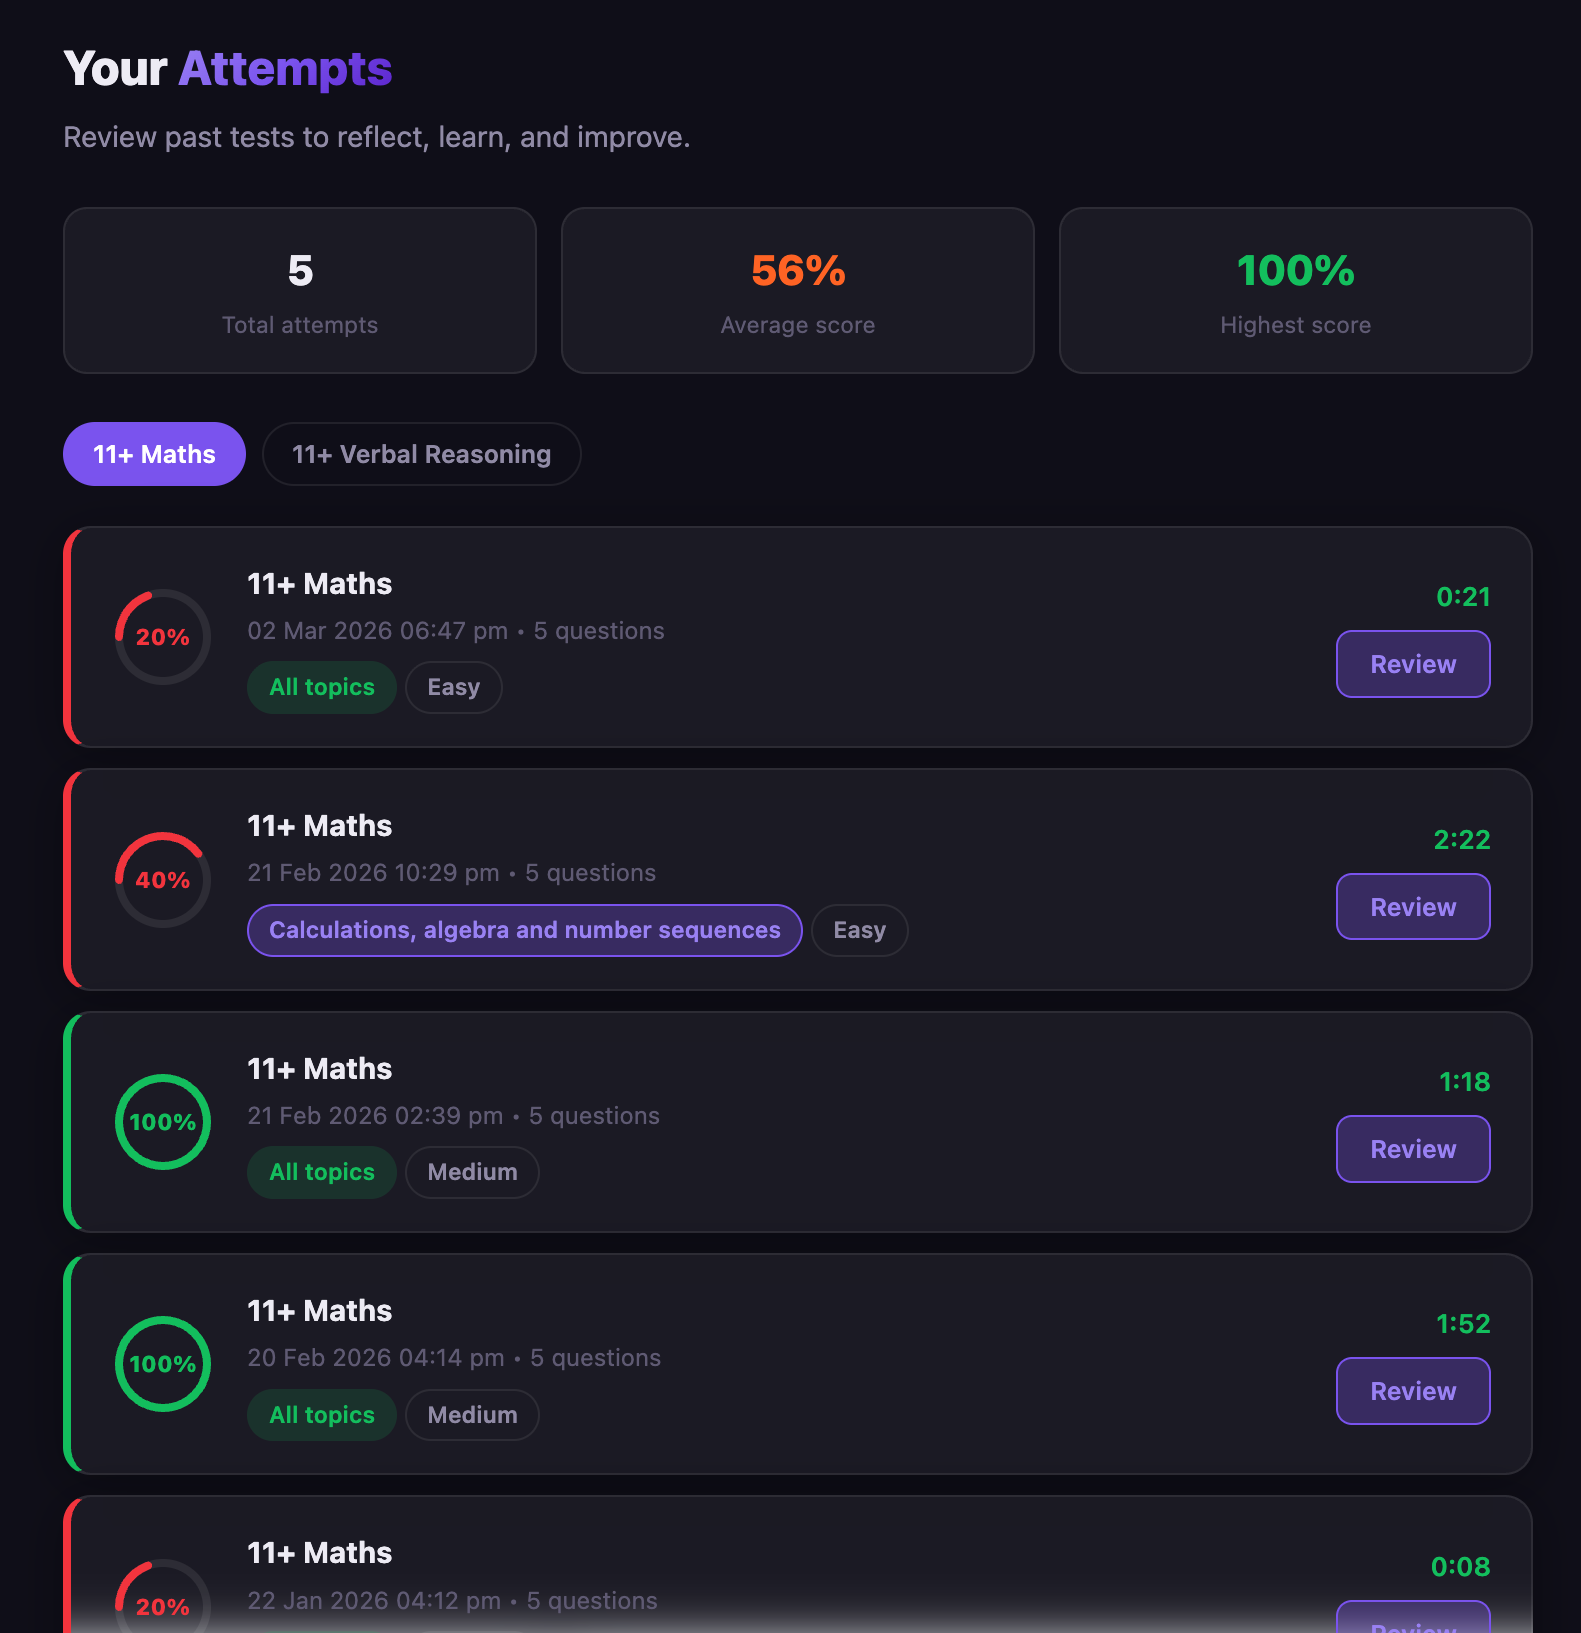Click the 20% score ring for 02 Mar
This screenshot has width=1581, height=1633.
click(163, 637)
